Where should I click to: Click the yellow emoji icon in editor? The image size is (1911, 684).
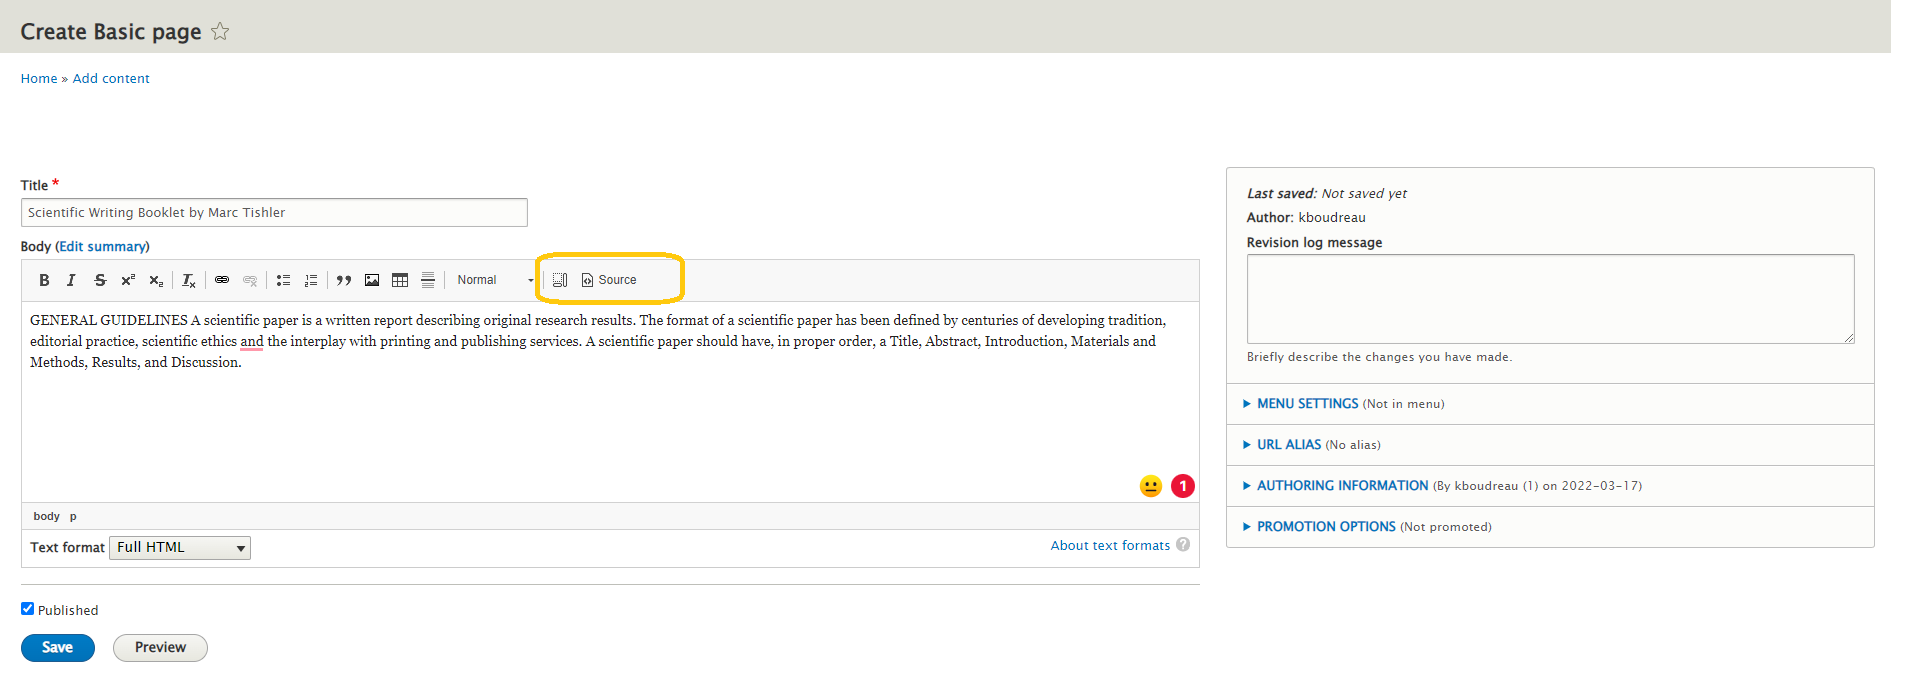pyautogui.click(x=1151, y=486)
